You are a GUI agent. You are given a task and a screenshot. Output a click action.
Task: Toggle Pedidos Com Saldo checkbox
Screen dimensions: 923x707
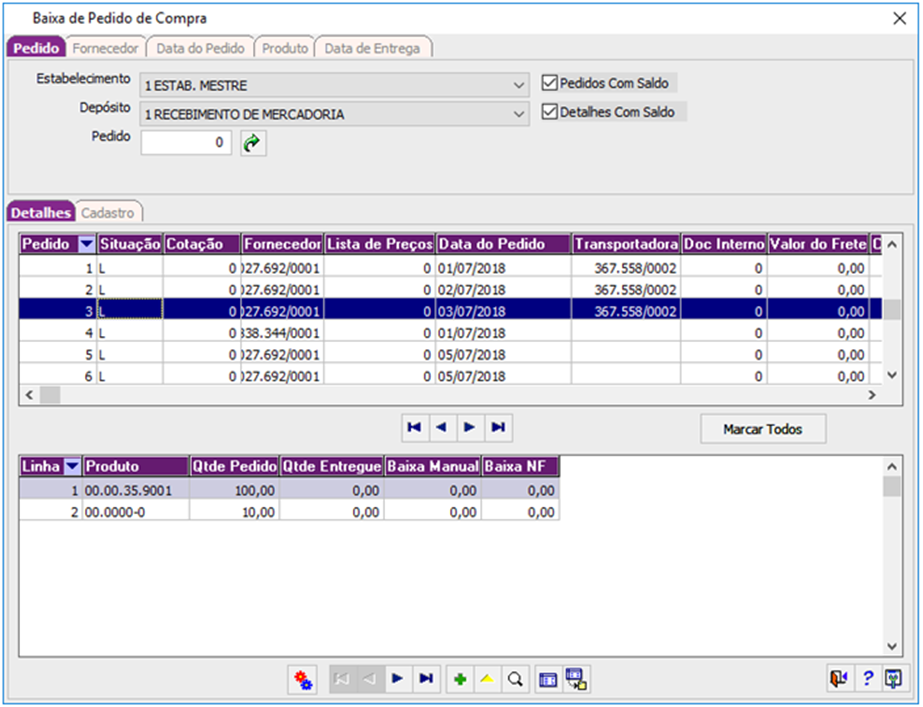coord(549,83)
